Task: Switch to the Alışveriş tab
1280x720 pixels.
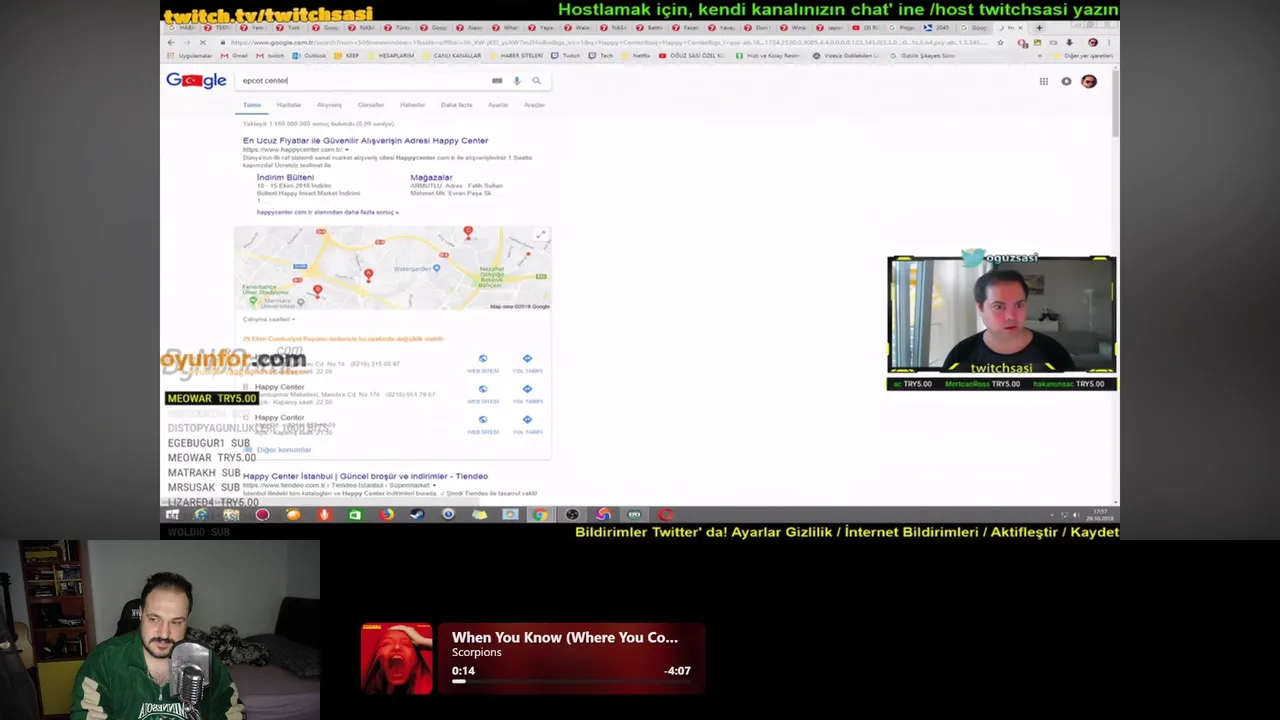Action: click(x=329, y=105)
